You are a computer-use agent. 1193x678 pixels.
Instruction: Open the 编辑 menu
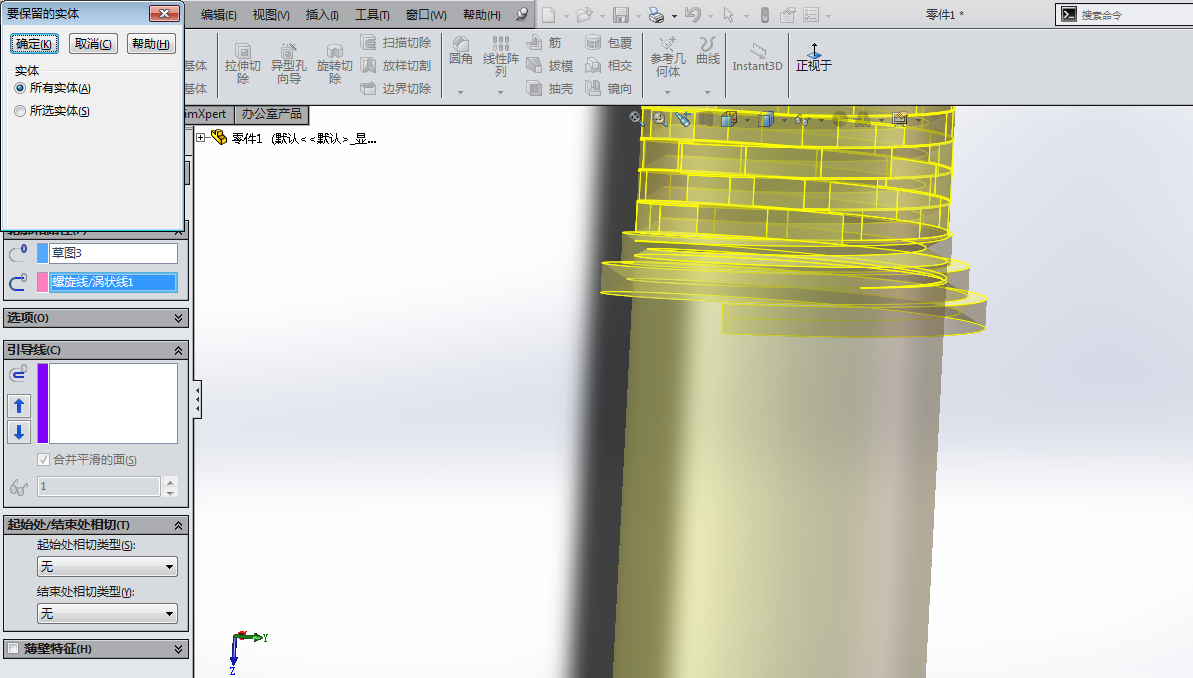click(x=218, y=14)
